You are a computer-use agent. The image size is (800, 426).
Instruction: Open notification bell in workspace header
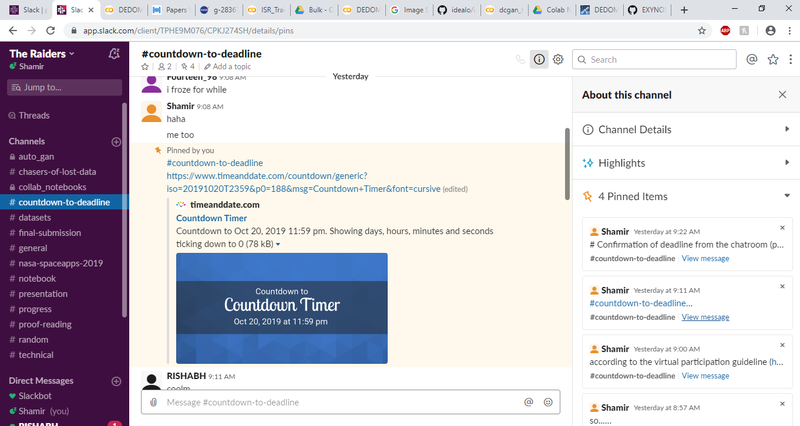click(116, 53)
